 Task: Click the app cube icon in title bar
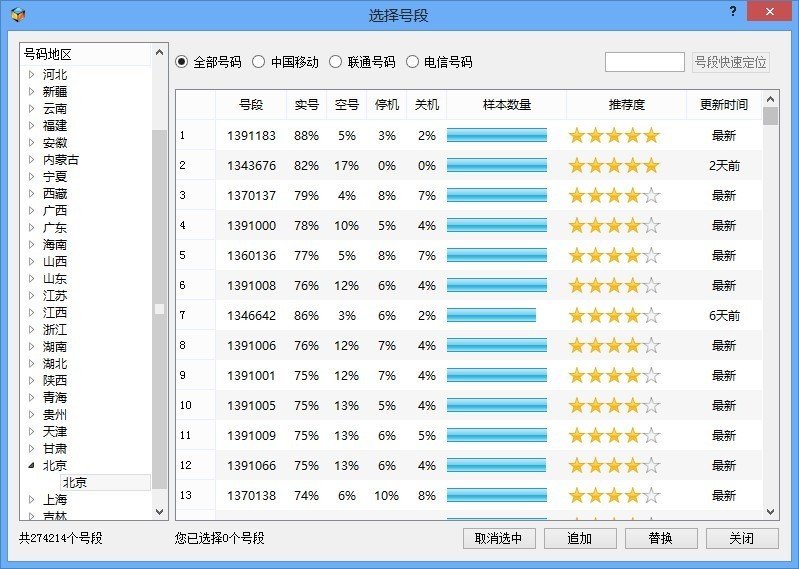click(x=18, y=14)
